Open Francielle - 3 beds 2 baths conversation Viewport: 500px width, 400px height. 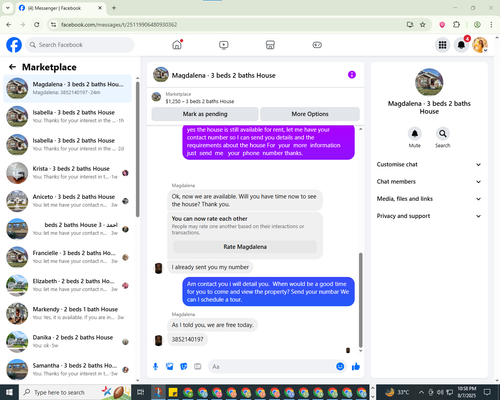click(68, 257)
